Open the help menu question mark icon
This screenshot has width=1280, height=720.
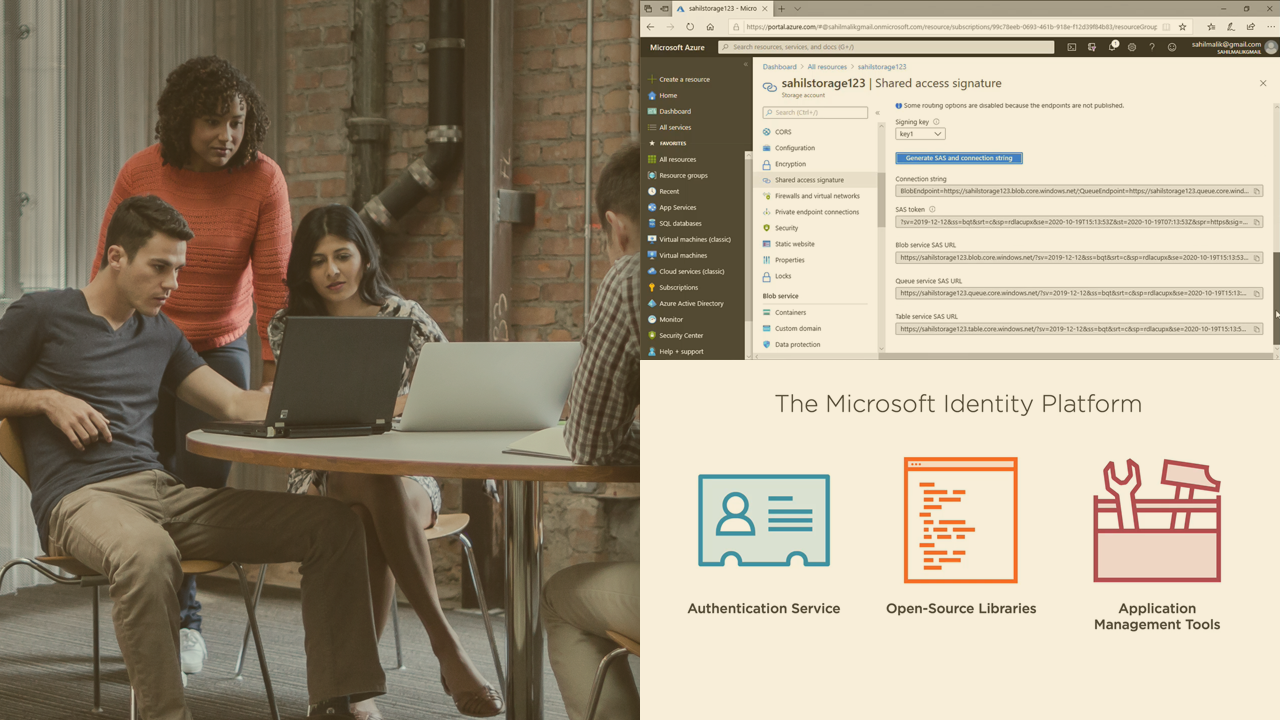(x=1152, y=46)
